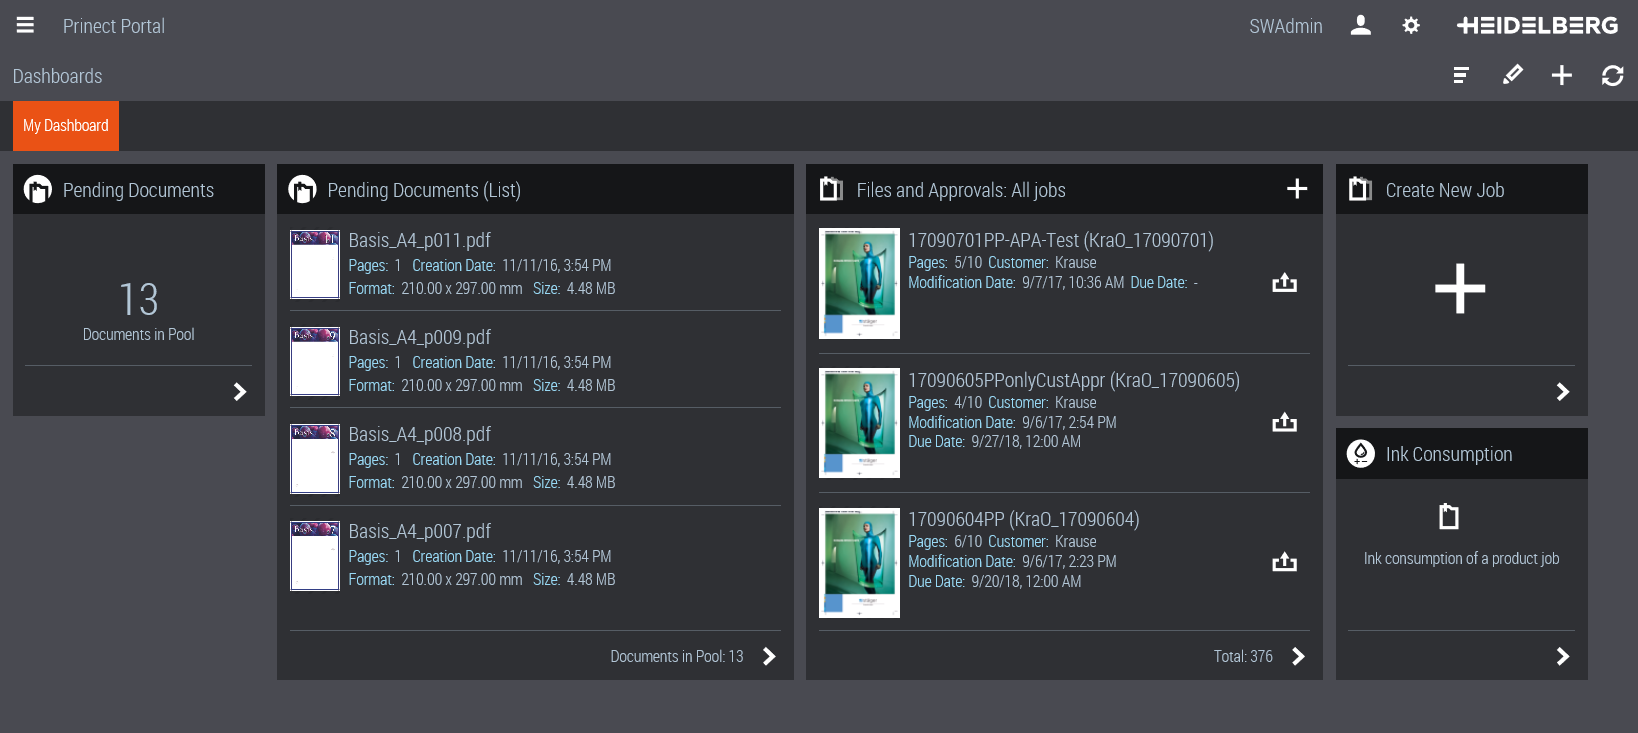Click upload icon for job 17090701PP-APA-Test
1638x733 pixels.
pyautogui.click(x=1284, y=283)
